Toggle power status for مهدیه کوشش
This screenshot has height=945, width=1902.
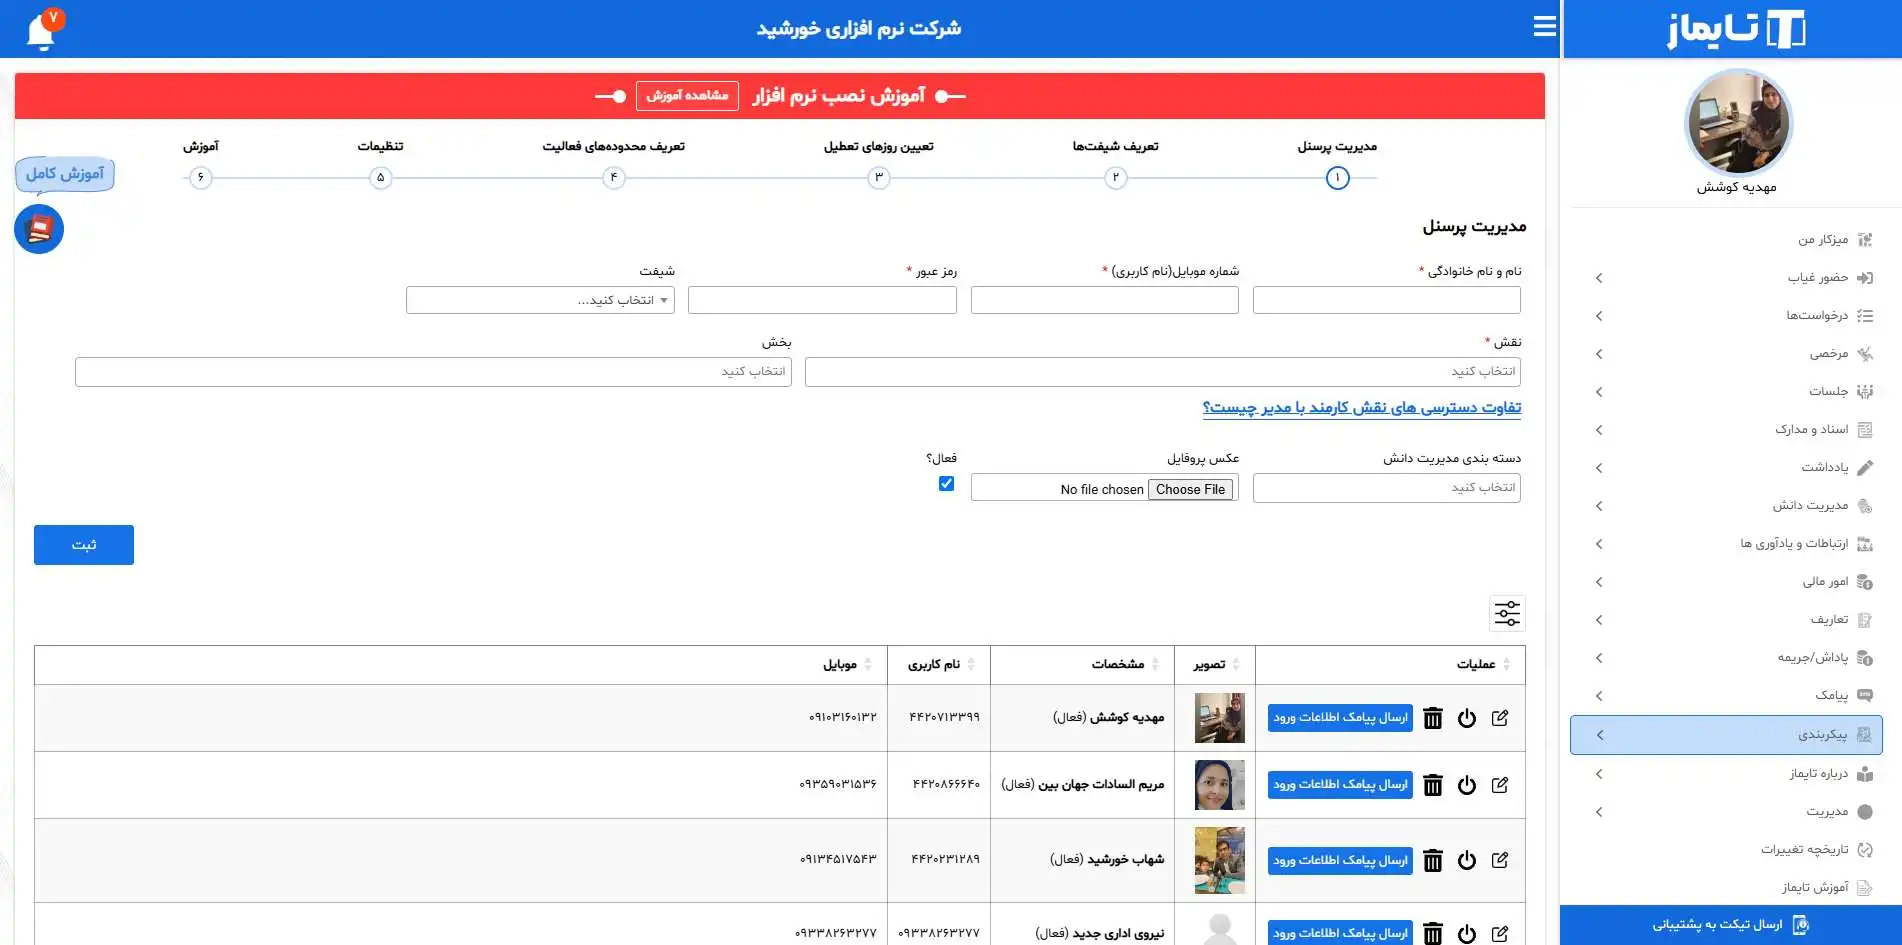click(x=1466, y=718)
